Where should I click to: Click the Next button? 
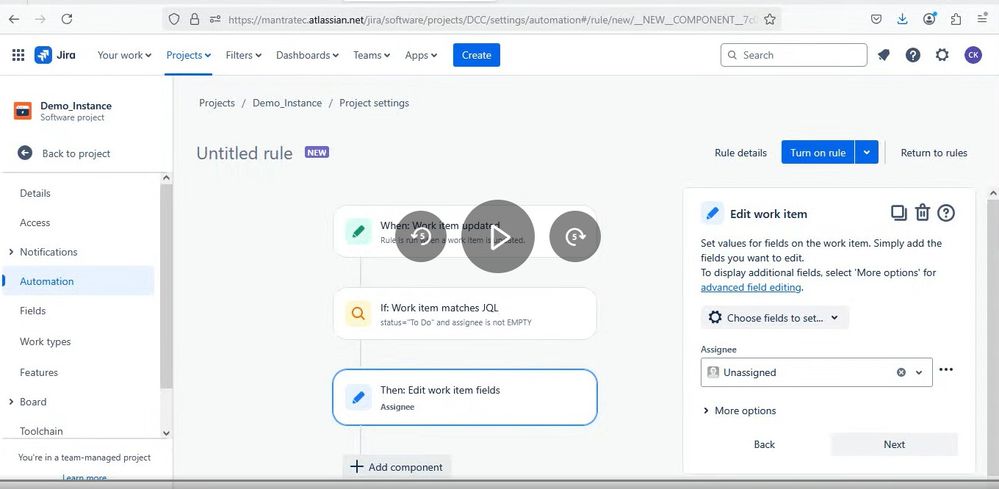tap(894, 444)
